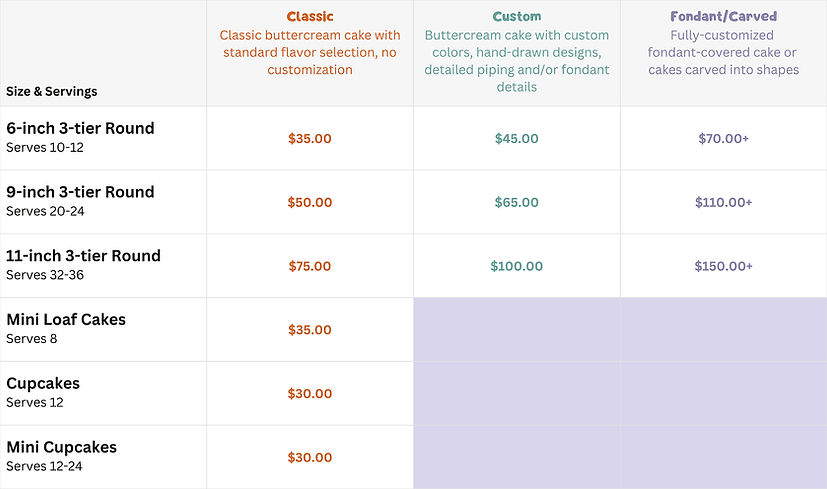
Task: Click the $100.00 Custom price
Action: coord(517,267)
